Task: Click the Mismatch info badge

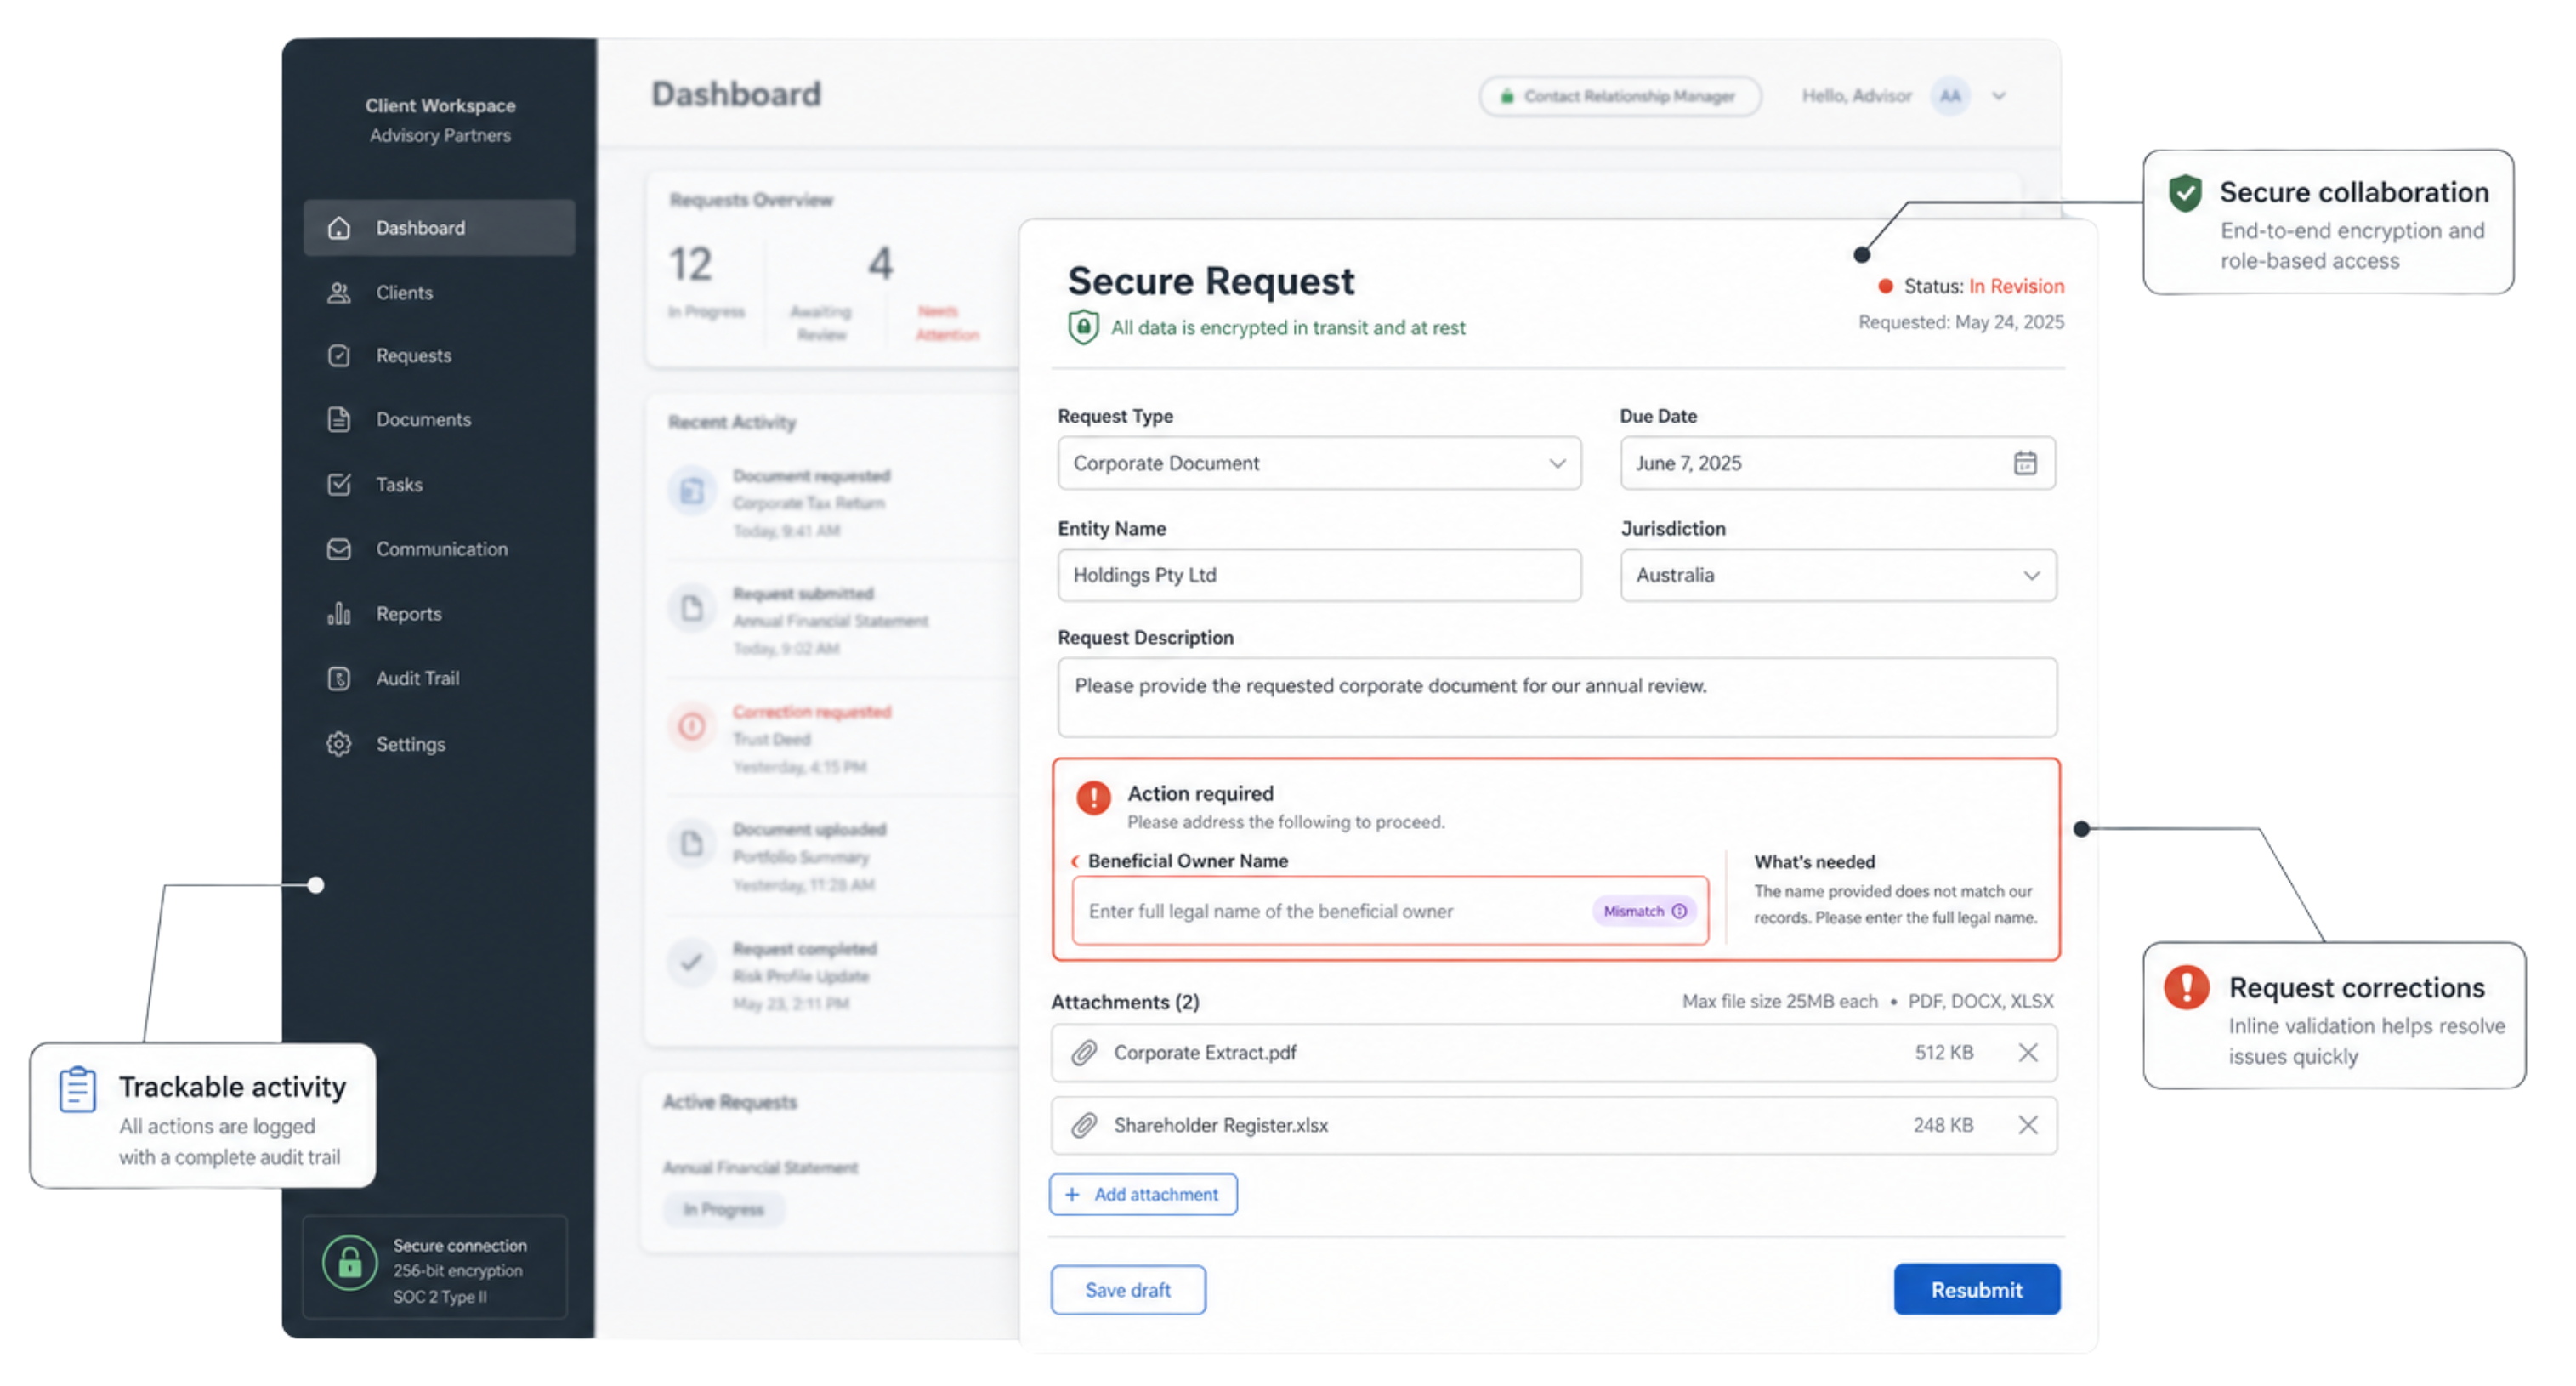Action: 1645,911
